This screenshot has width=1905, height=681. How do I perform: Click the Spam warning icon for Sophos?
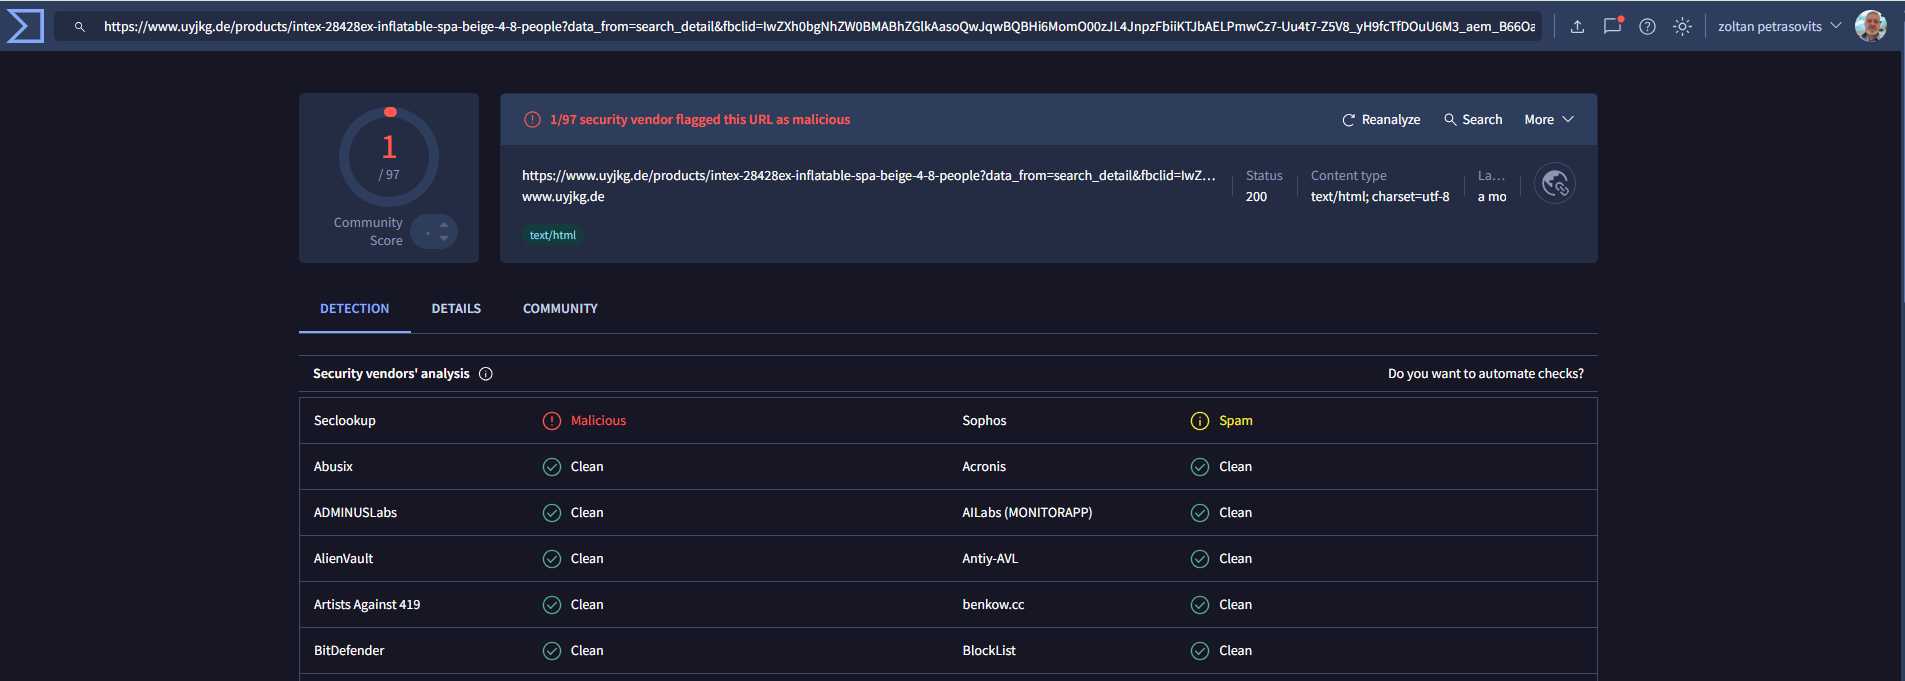click(1200, 421)
